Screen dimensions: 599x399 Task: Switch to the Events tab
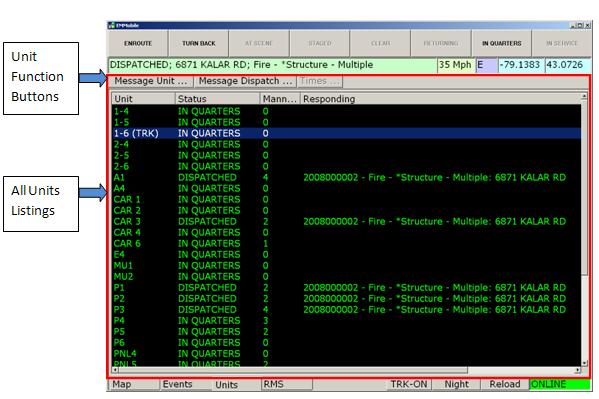tap(185, 384)
